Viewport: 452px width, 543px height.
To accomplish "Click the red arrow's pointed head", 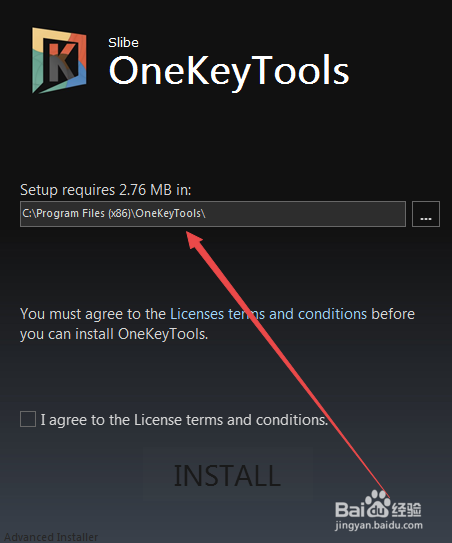I will click(x=195, y=240).
